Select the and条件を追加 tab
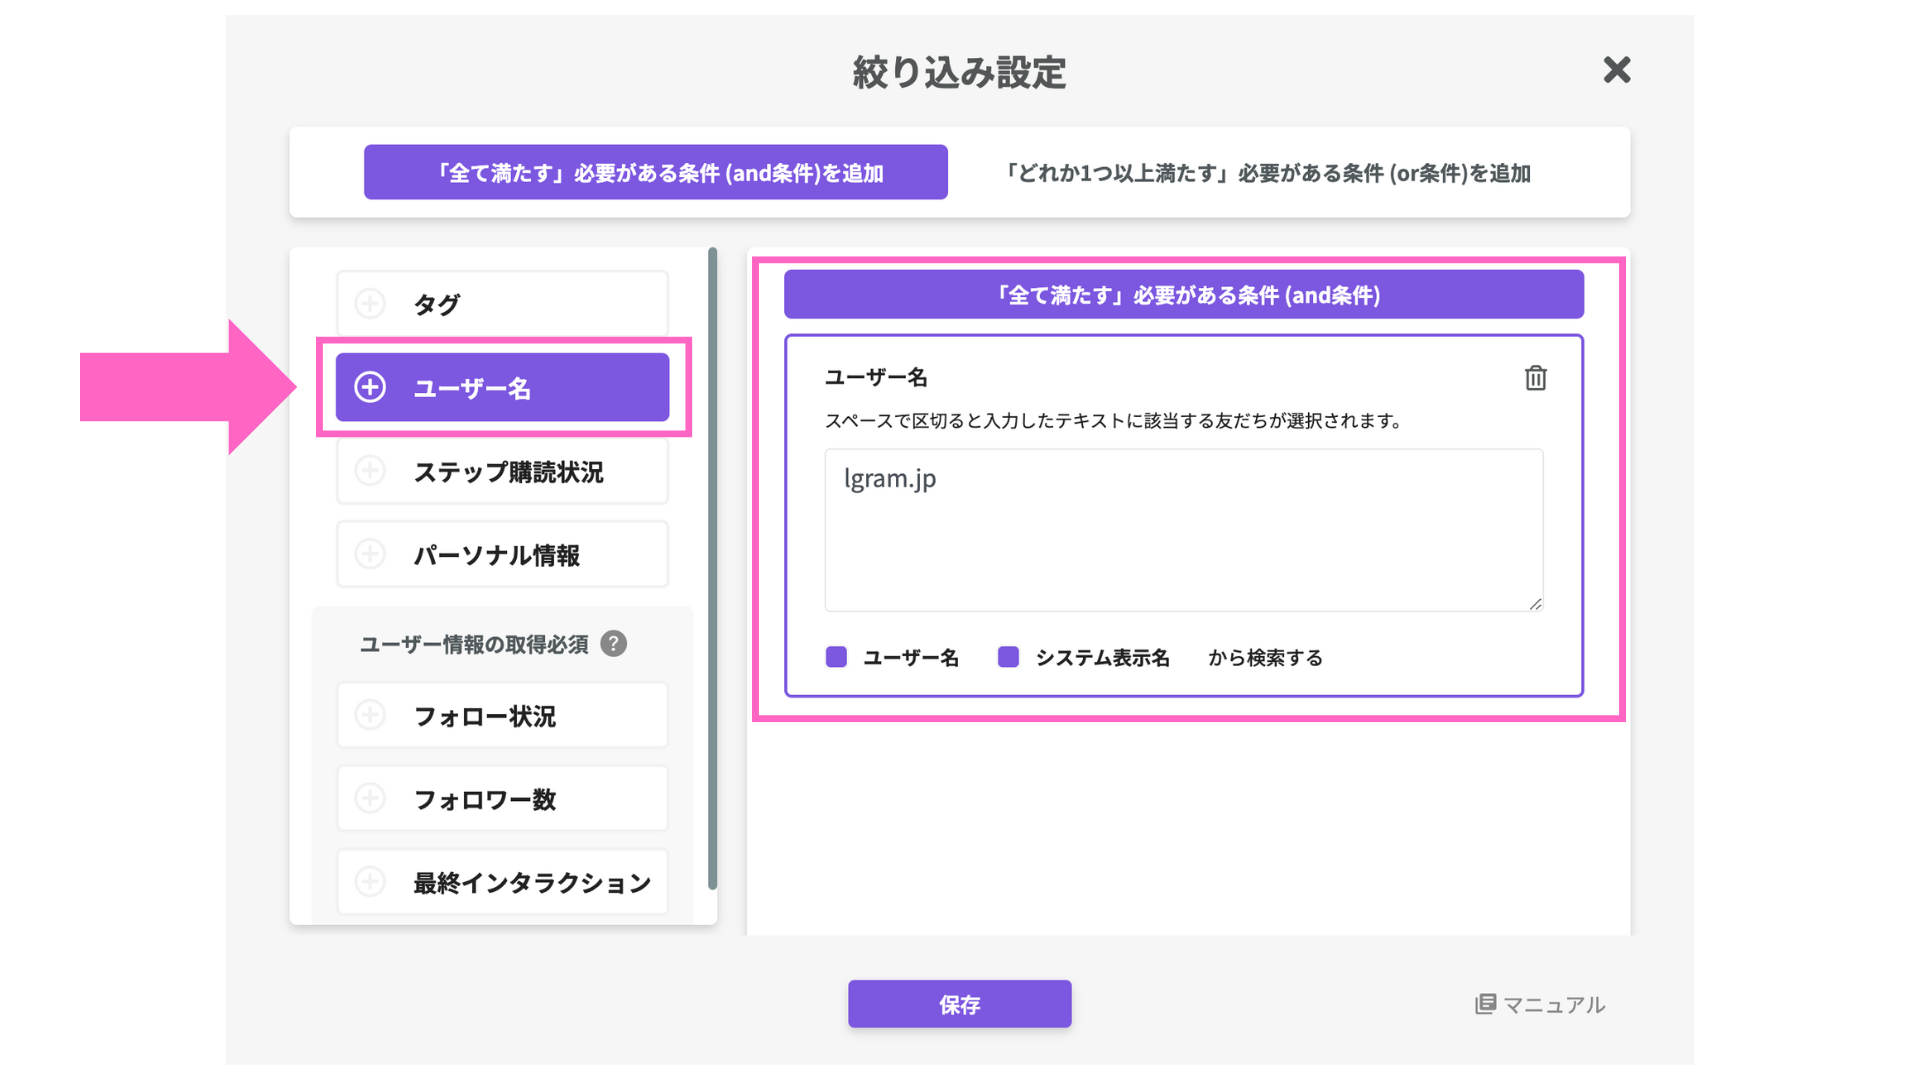This screenshot has width=1920, height=1080. point(655,173)
